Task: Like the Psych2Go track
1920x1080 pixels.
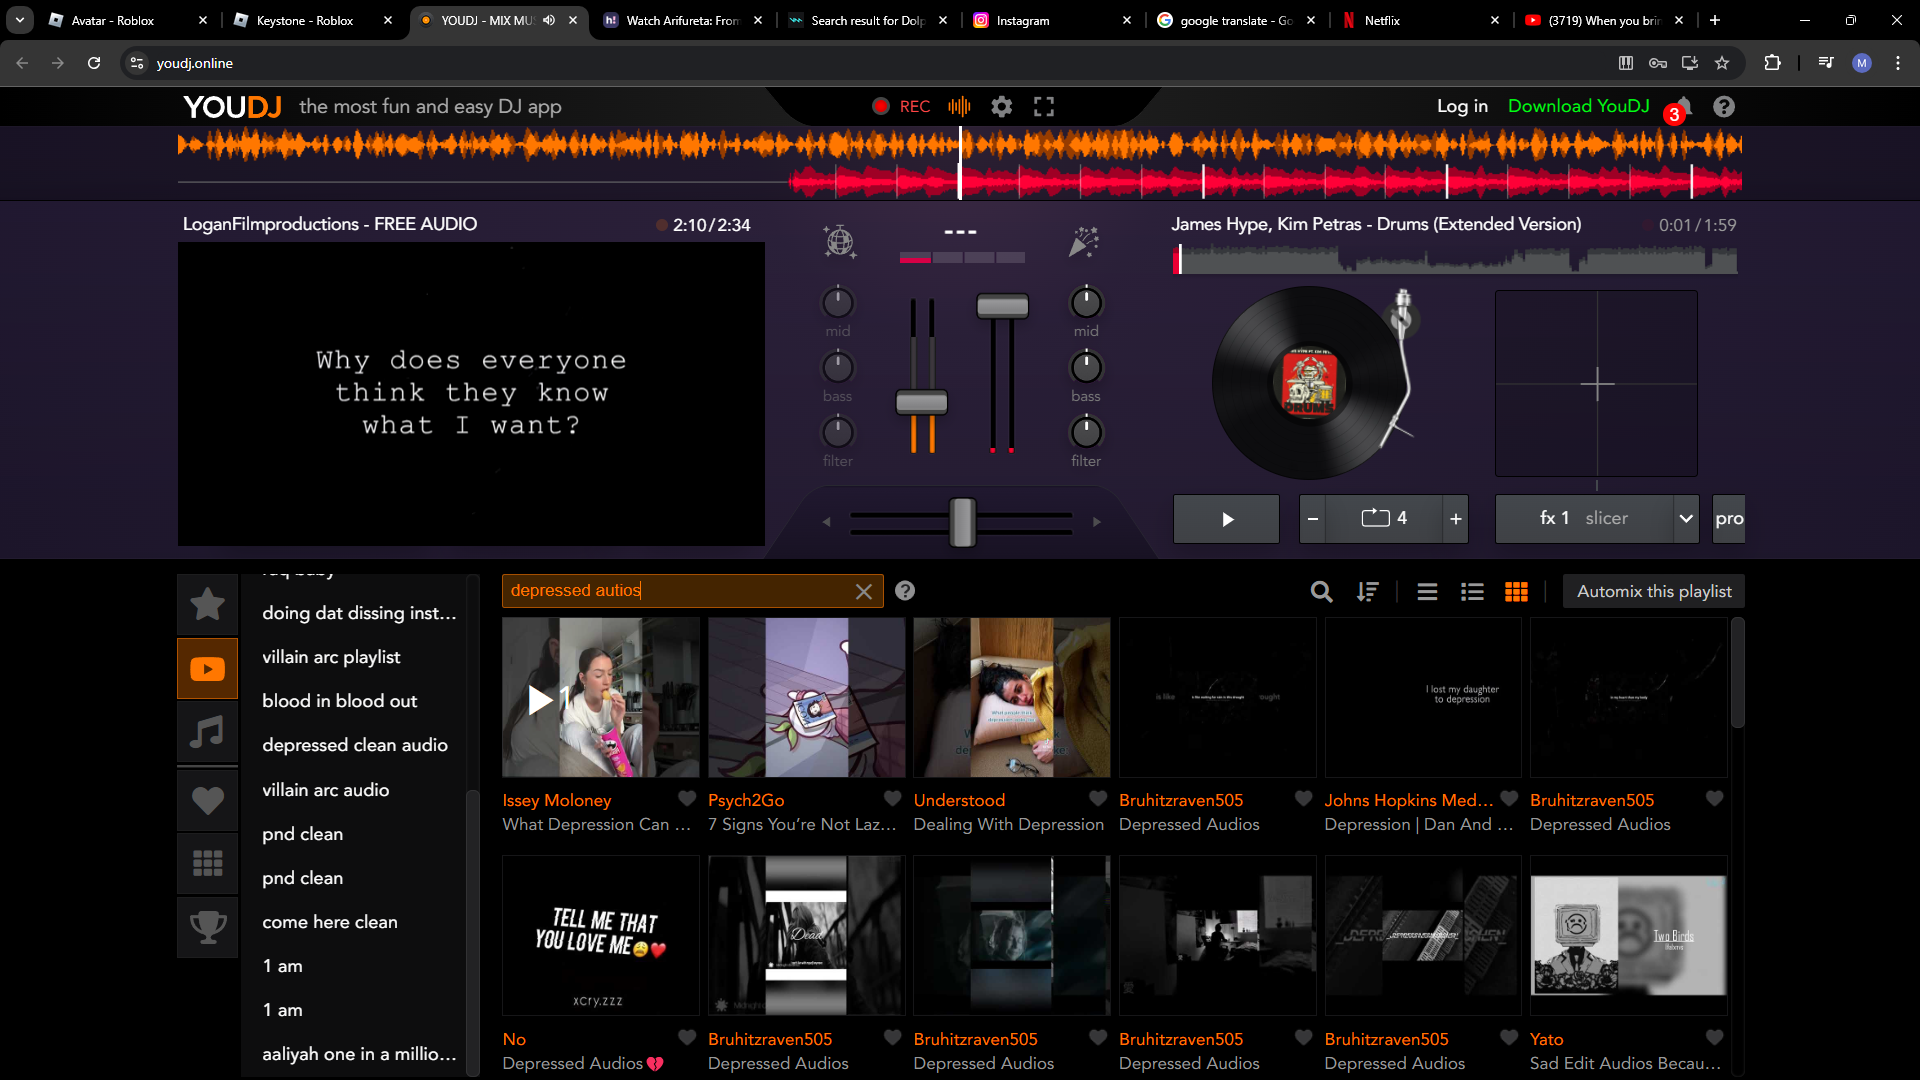Action: pos(893,799)
